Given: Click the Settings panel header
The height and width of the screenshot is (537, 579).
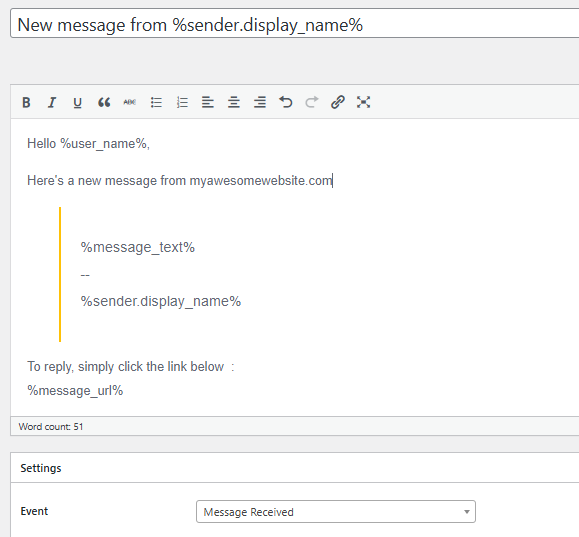Looking at the screenshot, I should tap(295, 468).
